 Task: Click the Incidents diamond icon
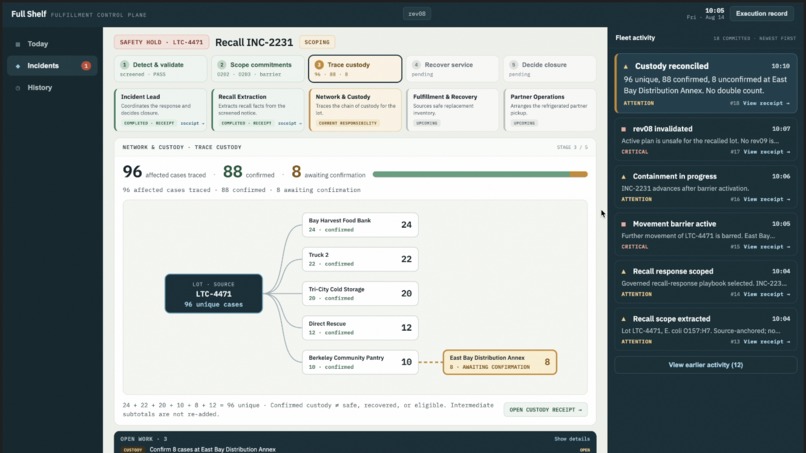point(18,66)
